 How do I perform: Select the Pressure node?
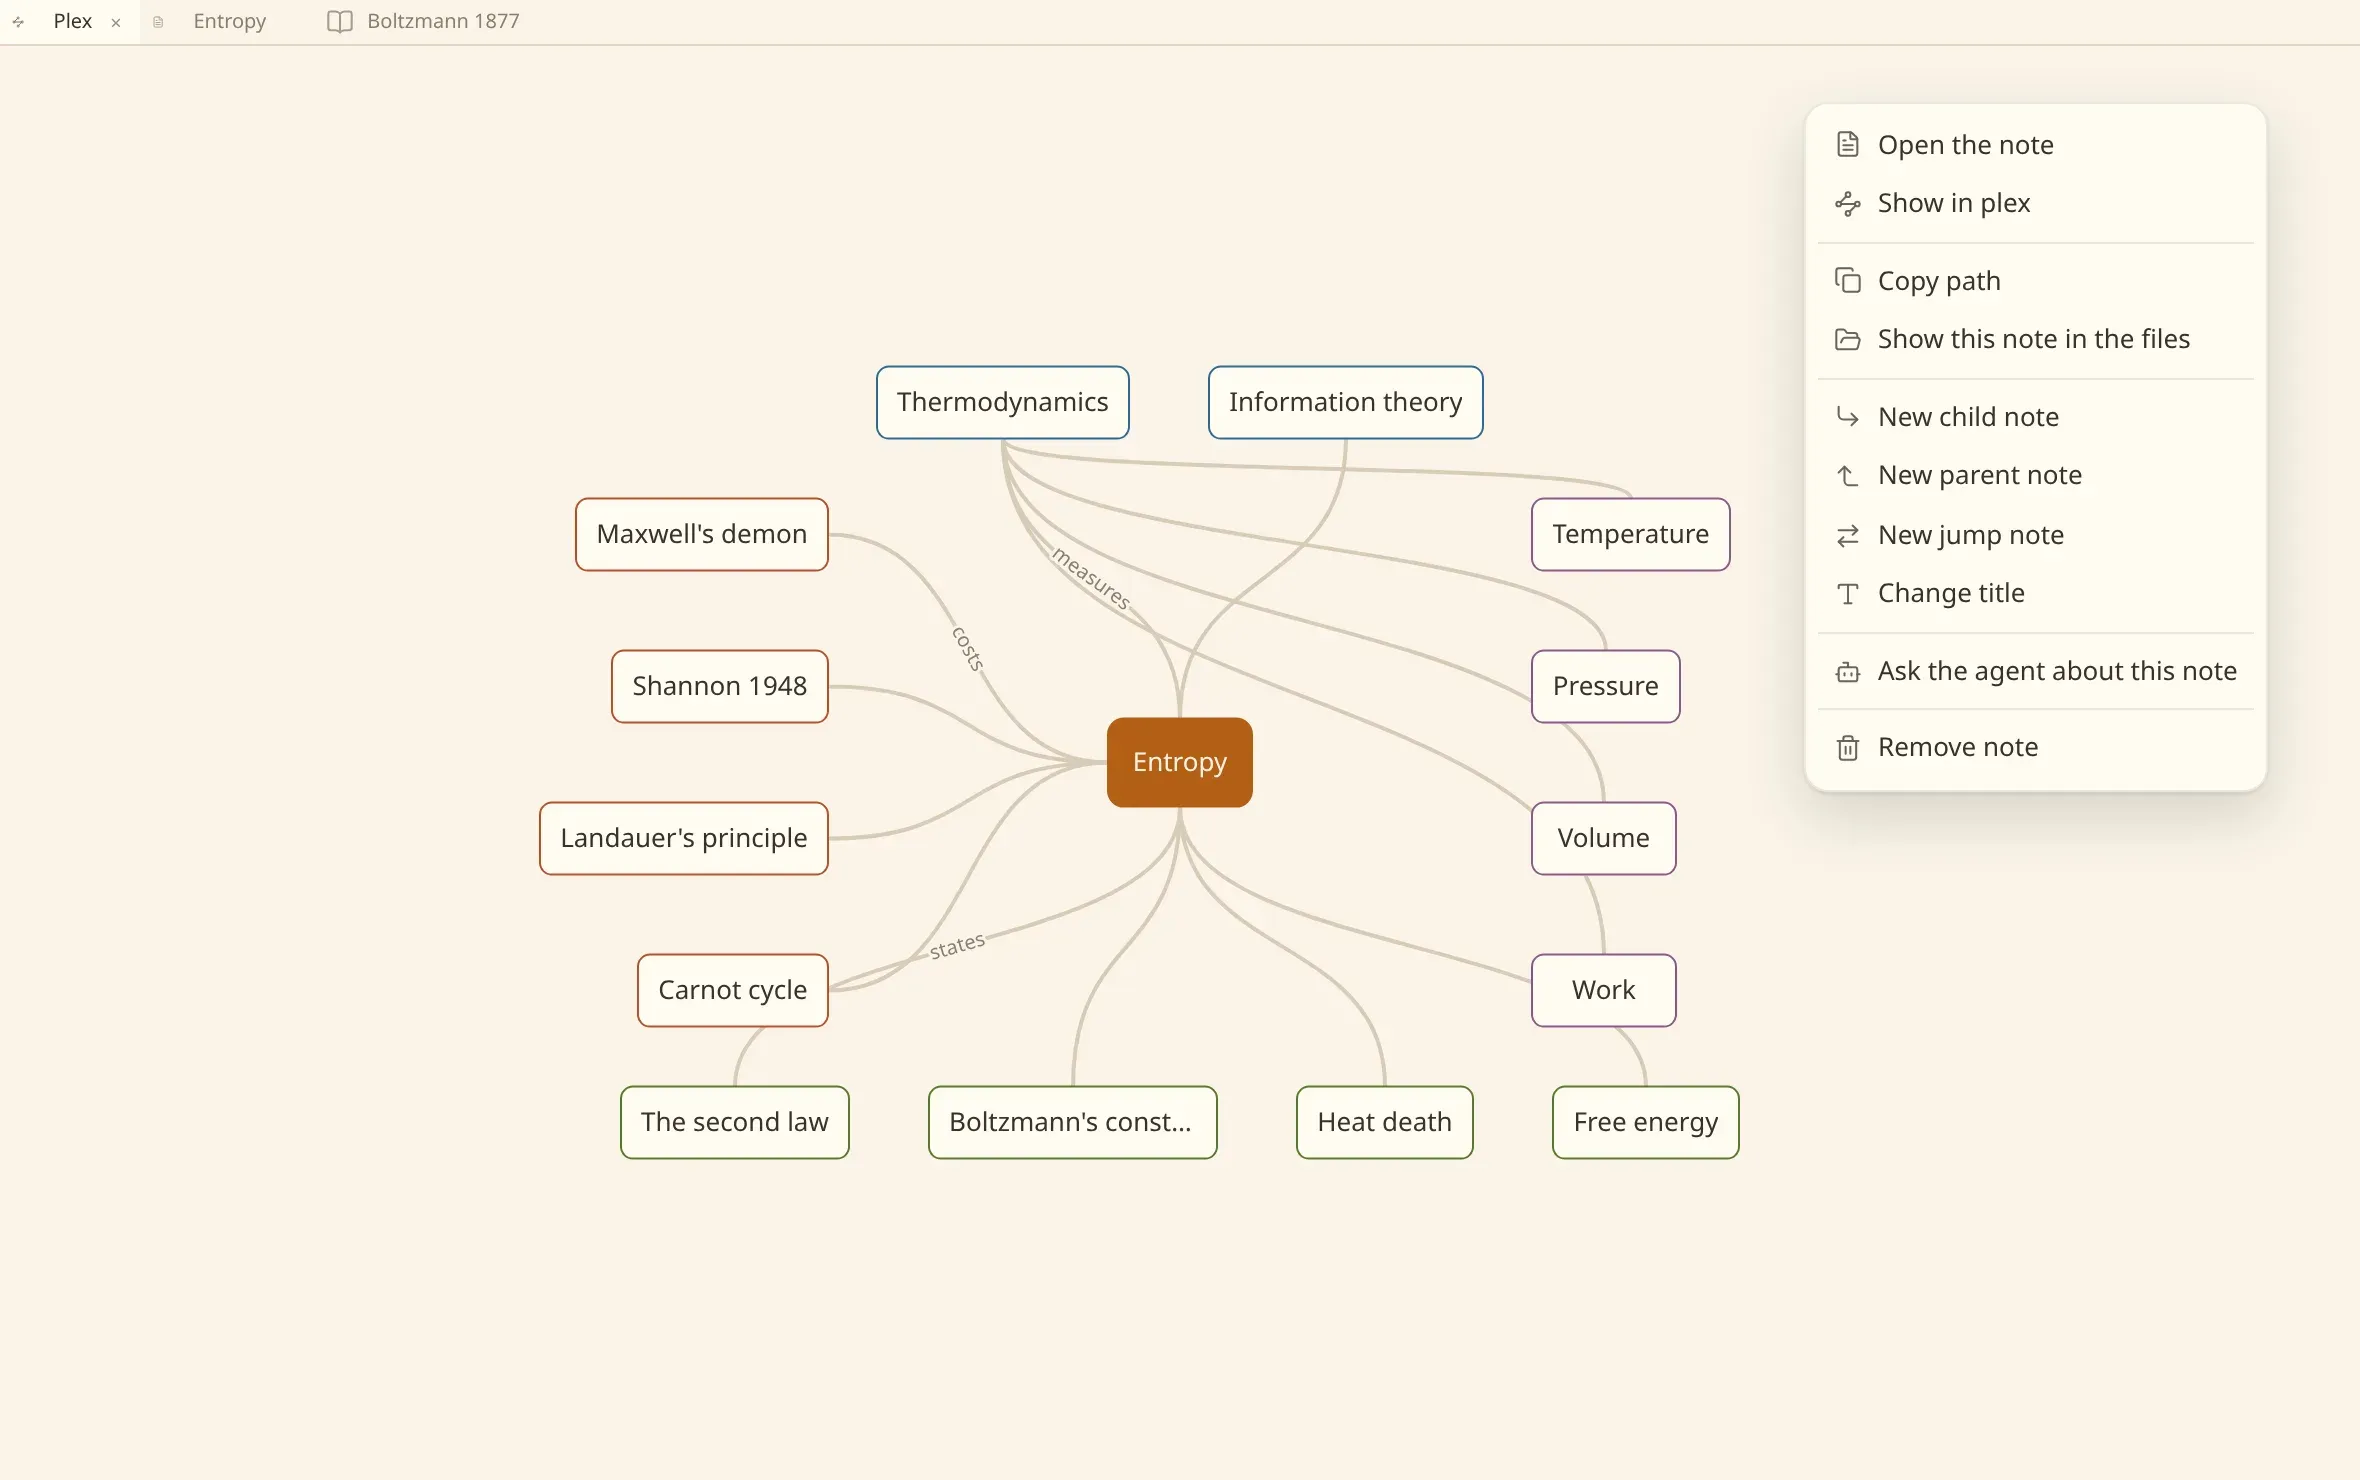click(x=1605, y=686)
